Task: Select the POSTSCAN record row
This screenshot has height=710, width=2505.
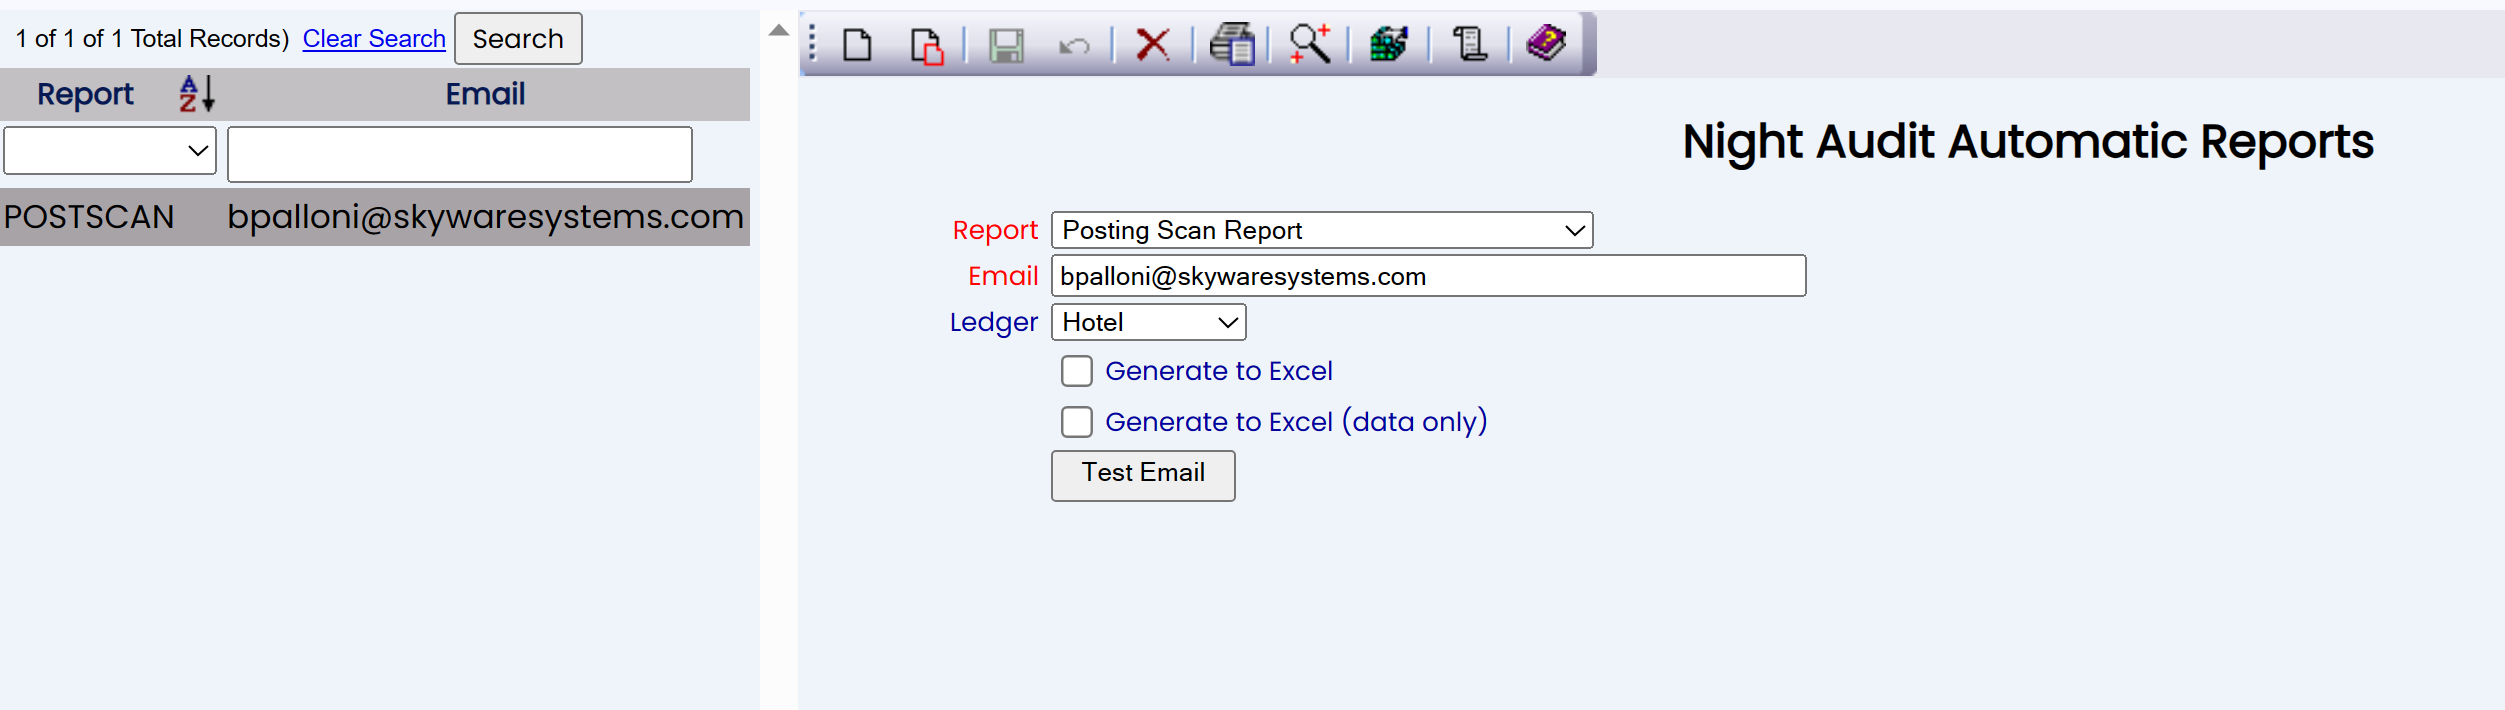Action: pyautogui.click(x=375, y=217)
